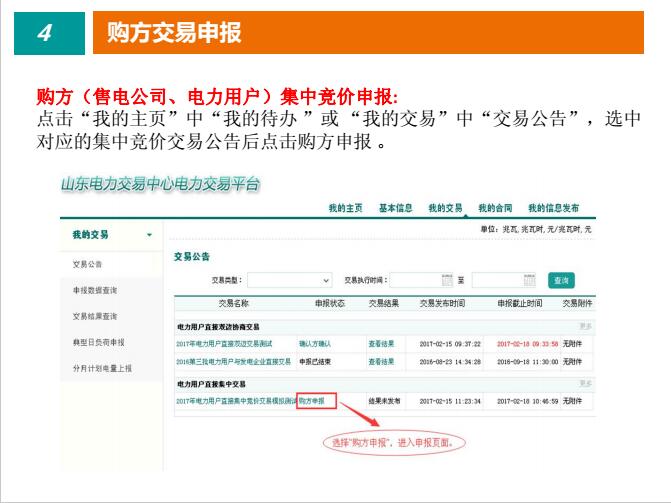Click the 购方申报 link
Screen dimensions: 671x503
(311, 401)
